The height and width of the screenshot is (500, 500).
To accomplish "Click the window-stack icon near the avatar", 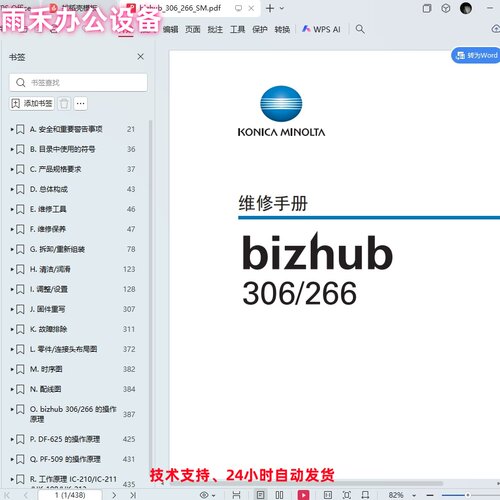I will (x=427, y=8).
